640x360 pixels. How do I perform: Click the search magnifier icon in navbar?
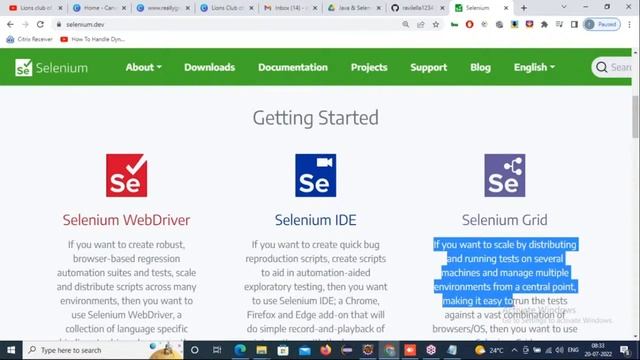[x=602, y=67]
